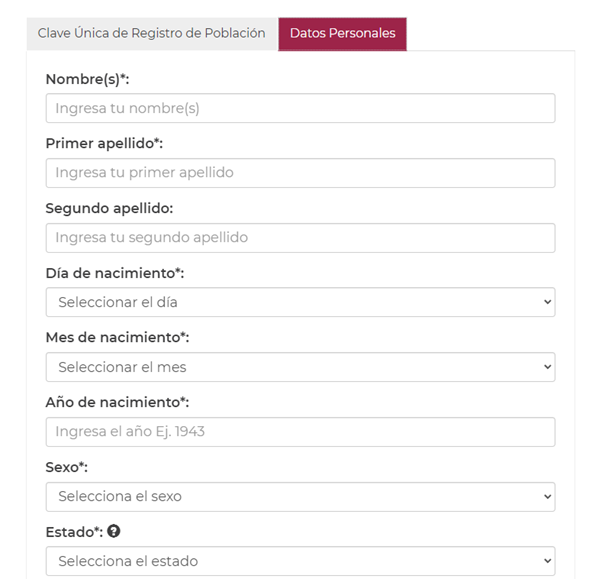Focus the Ingresa tu nombre(s) text field

[x=301, y=108]
